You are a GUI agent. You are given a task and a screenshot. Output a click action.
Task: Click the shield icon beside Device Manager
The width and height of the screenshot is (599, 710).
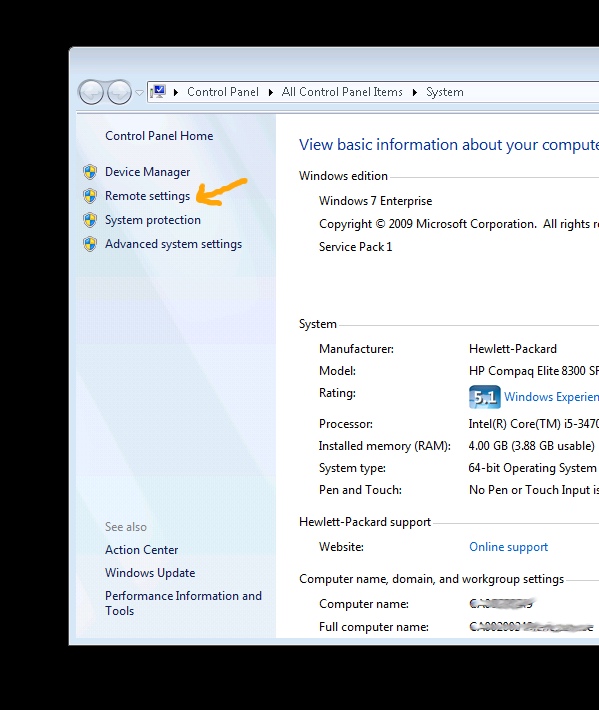pyautogui.click(x=90, y=172)
